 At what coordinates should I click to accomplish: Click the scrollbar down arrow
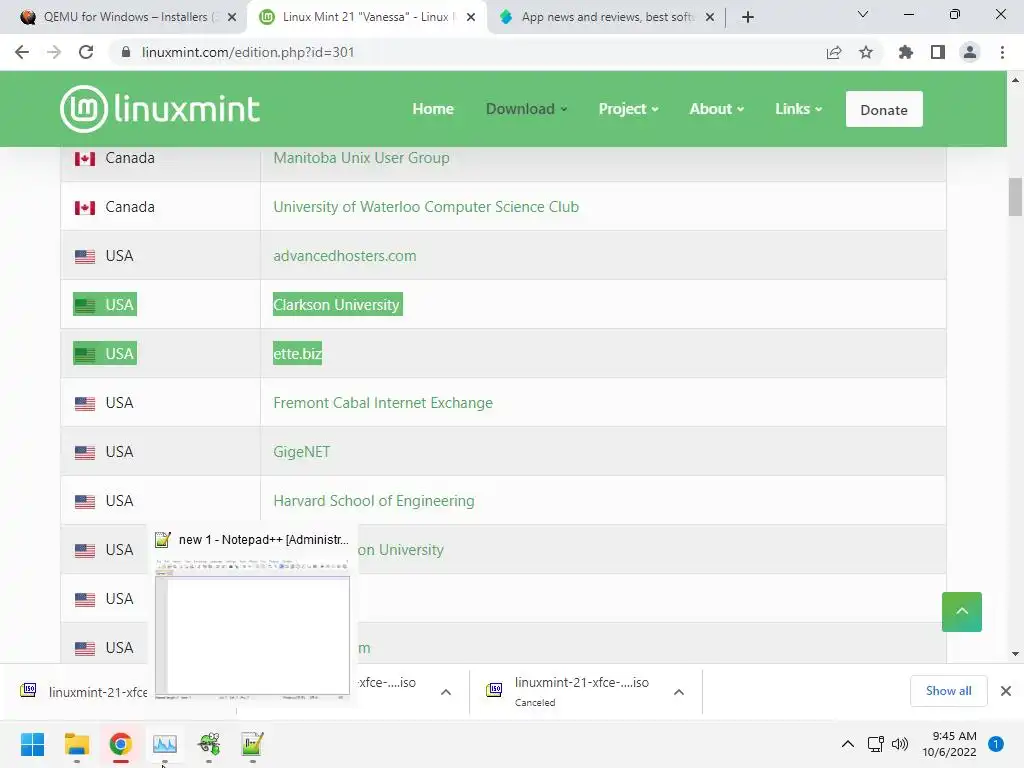point(1015,654)
